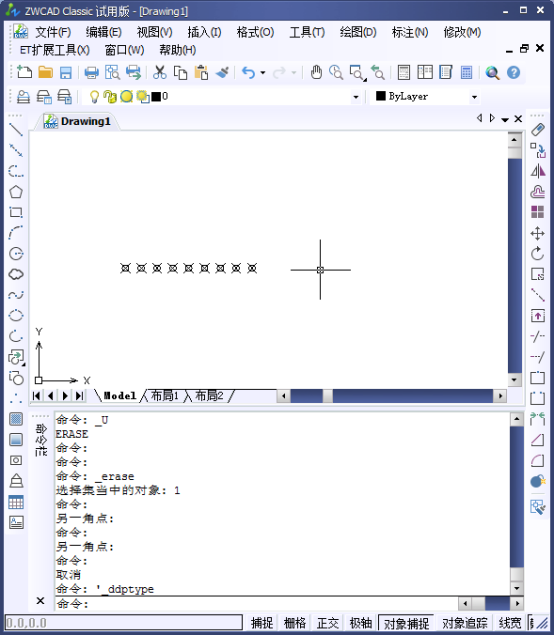
Task: Click the Print icon
Action: point(92,73)
